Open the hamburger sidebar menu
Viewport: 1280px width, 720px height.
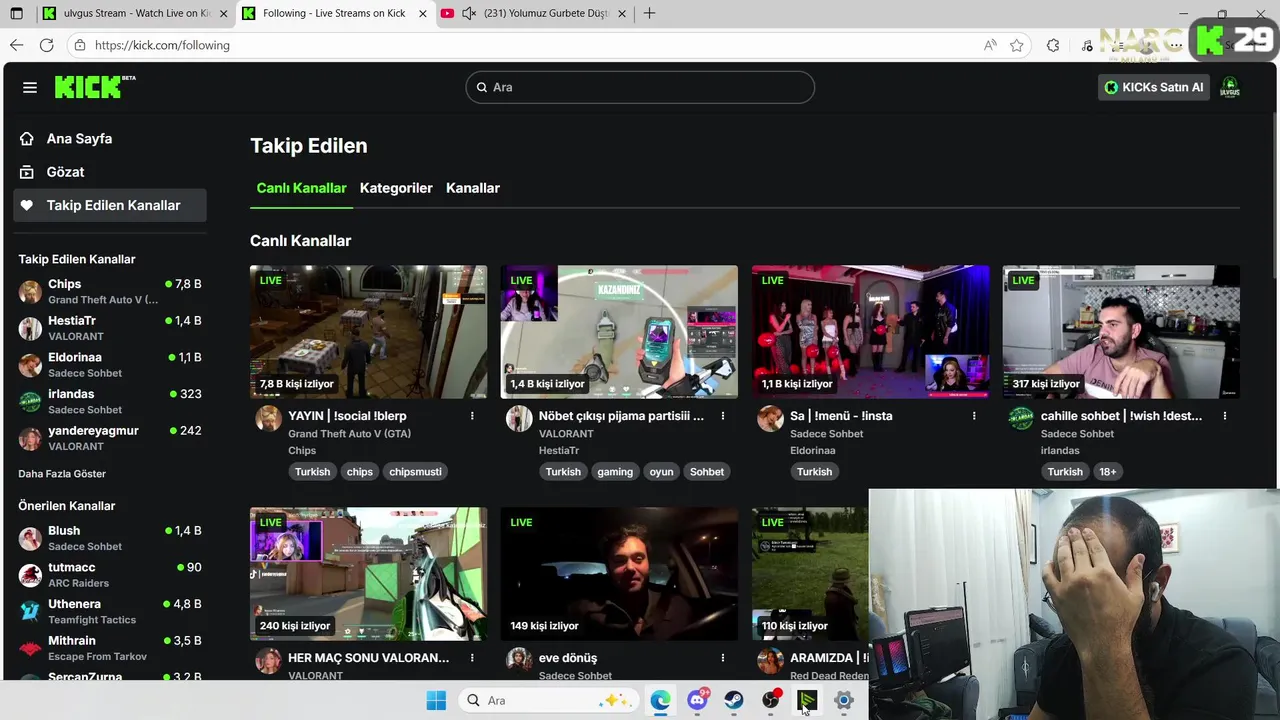click(x=30, y=87)
